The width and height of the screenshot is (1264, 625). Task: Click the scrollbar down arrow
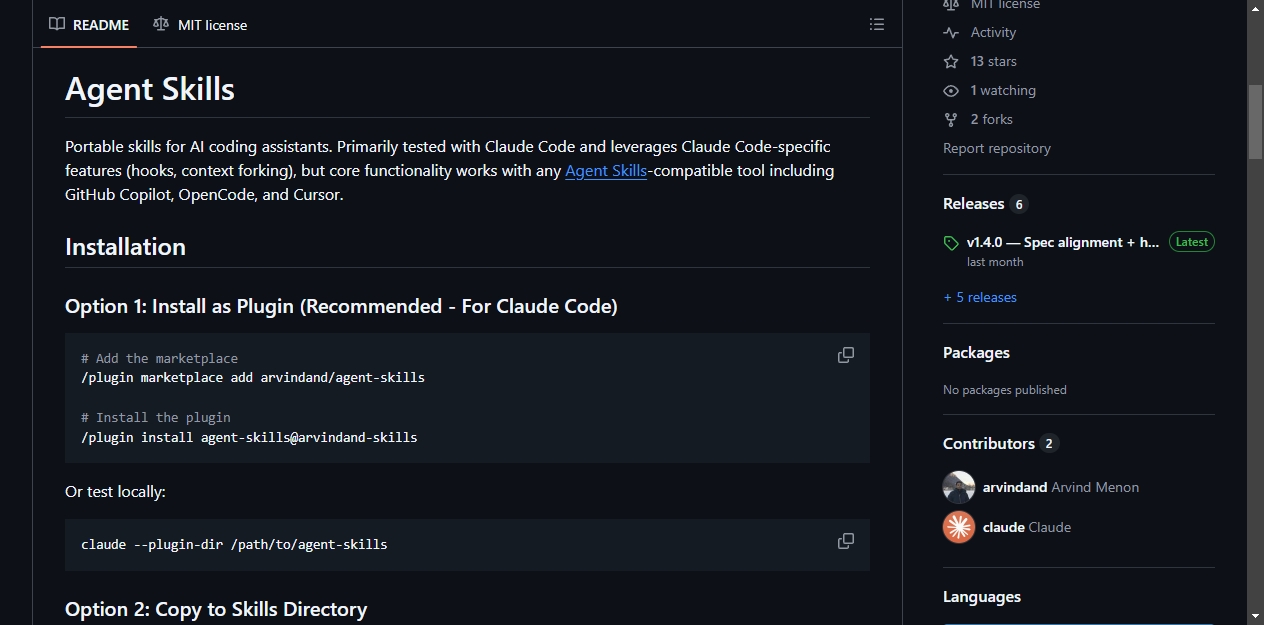coord(1255,615)
